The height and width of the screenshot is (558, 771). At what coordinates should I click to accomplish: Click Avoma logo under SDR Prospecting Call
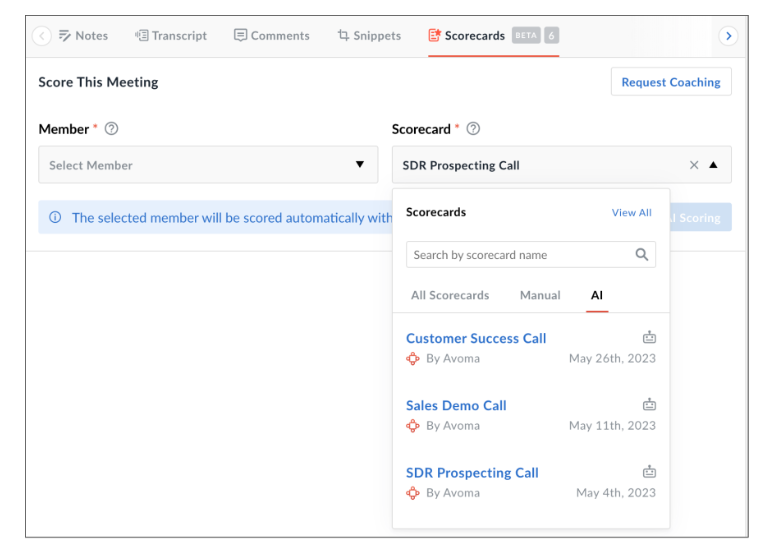coord(413,493)
